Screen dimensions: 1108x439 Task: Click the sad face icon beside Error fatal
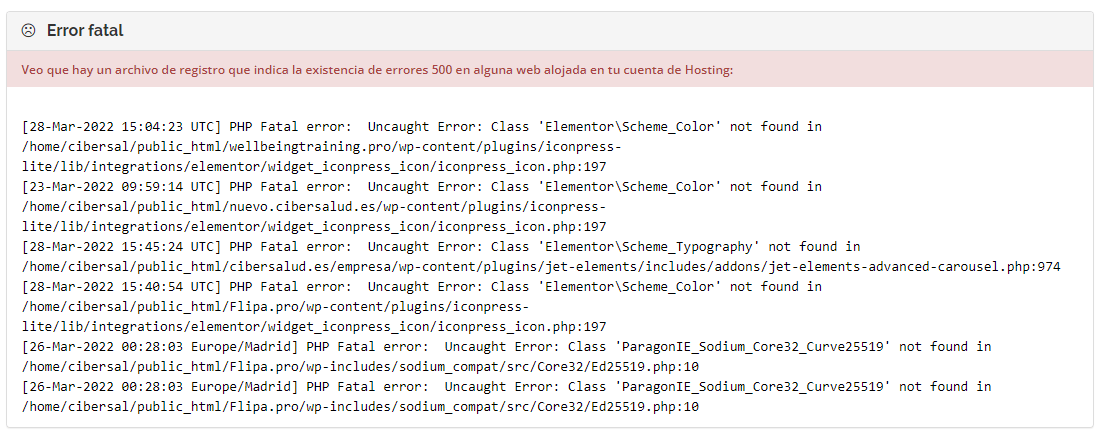28,30
